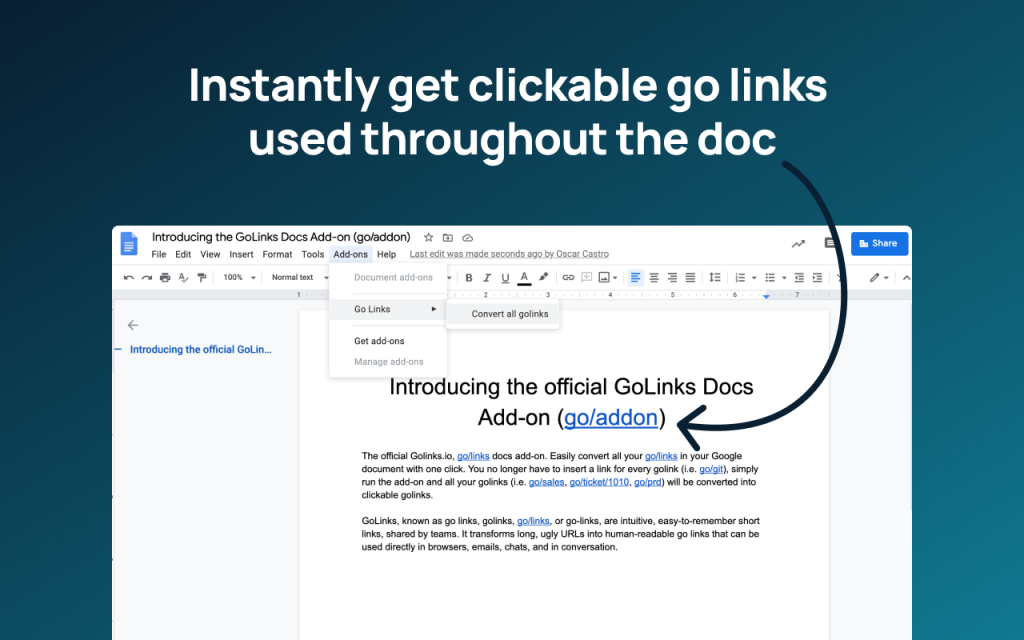
Task: Click the text color A swatch
Action: (524, 278)
